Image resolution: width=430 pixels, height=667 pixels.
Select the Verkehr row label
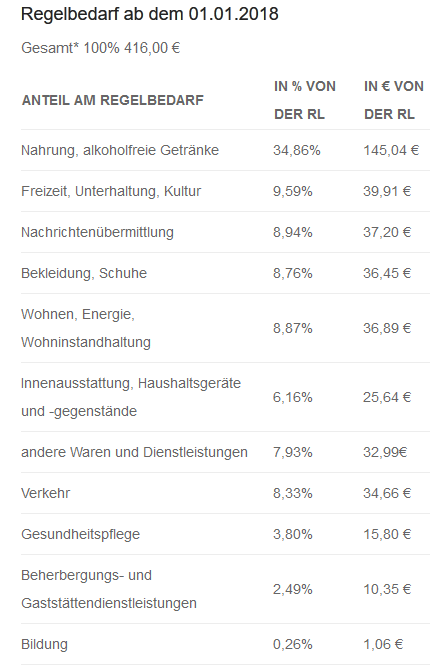coord(46,493)
